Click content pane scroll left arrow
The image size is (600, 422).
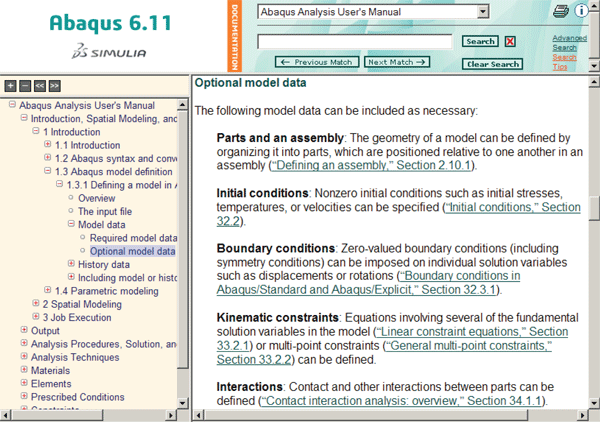(199, 415)
